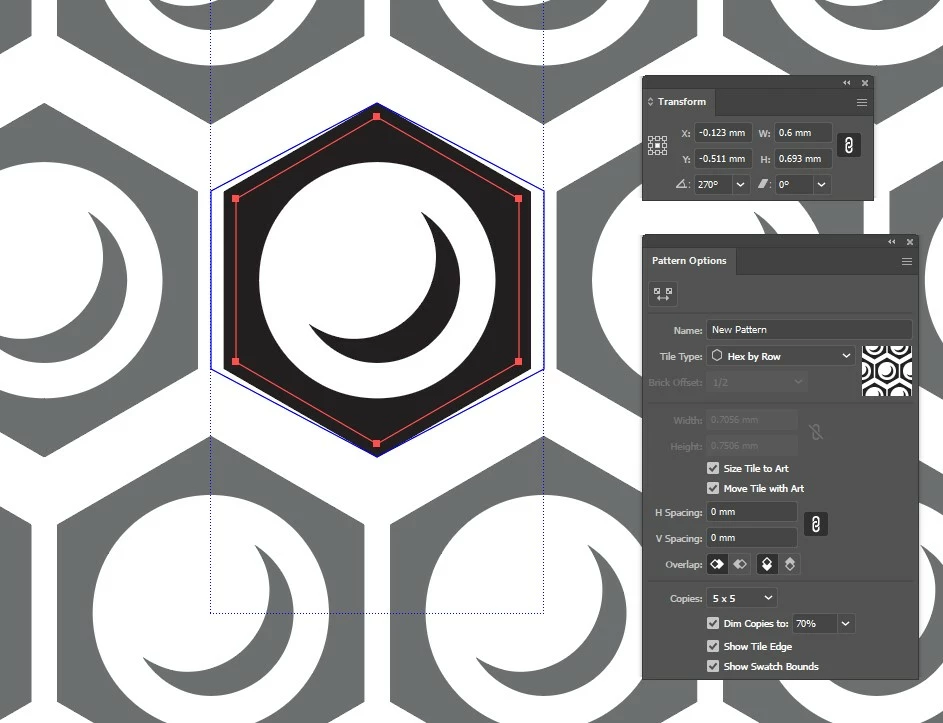Select Top in Front overlap option
The height and width of the screenshot is (723, 943).
point(767,564)
